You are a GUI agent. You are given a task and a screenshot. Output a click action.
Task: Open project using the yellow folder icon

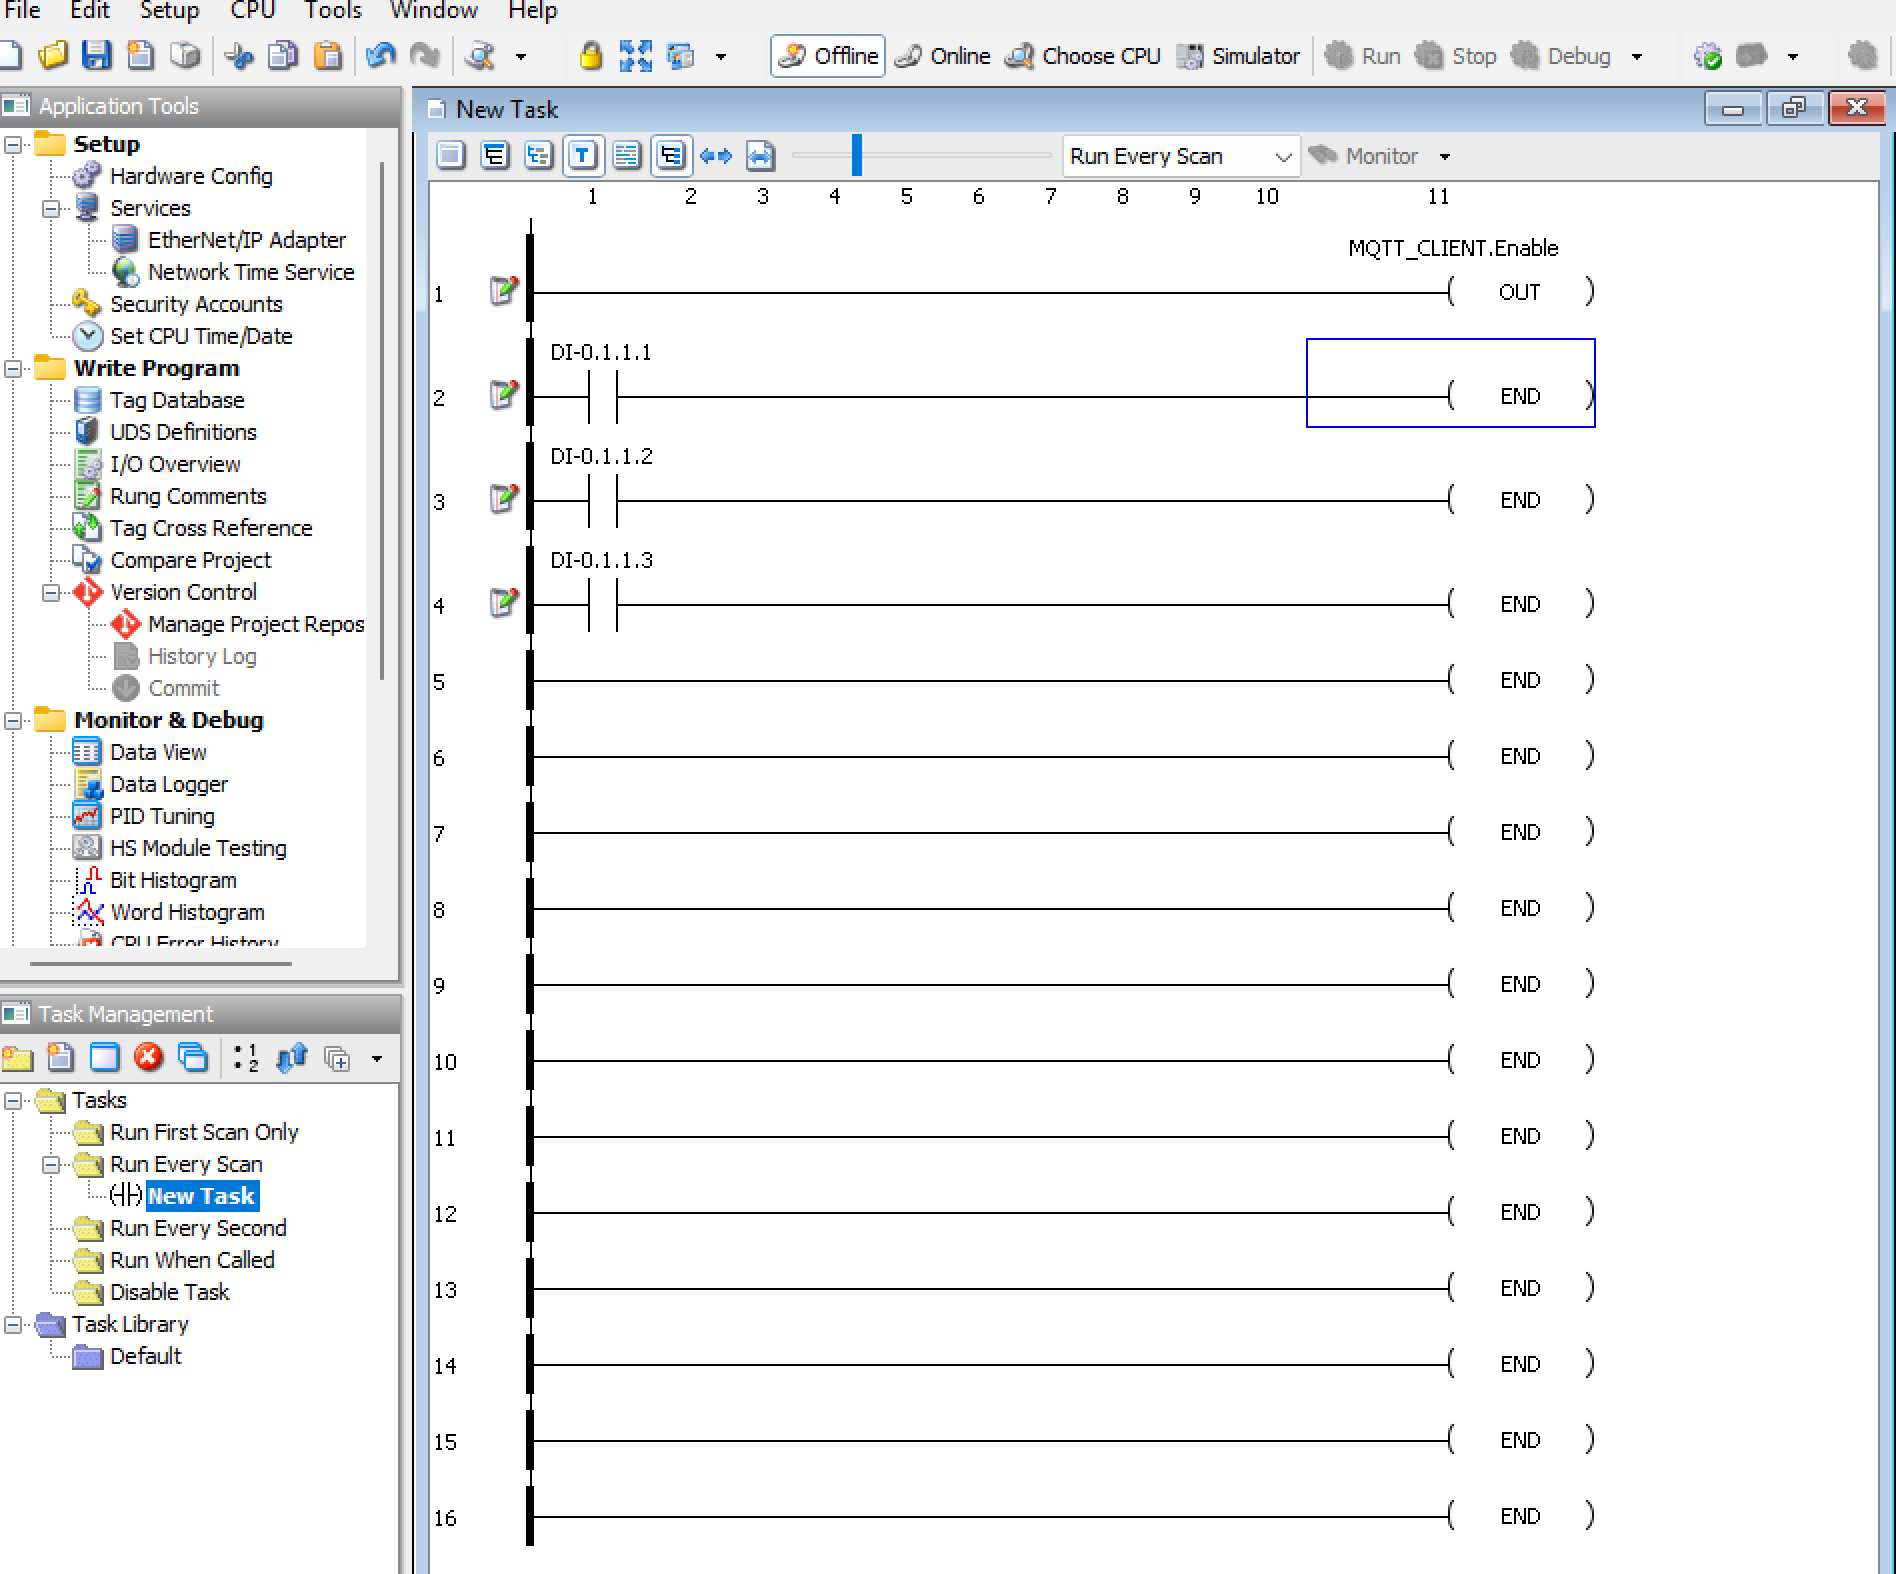[52, 55]
